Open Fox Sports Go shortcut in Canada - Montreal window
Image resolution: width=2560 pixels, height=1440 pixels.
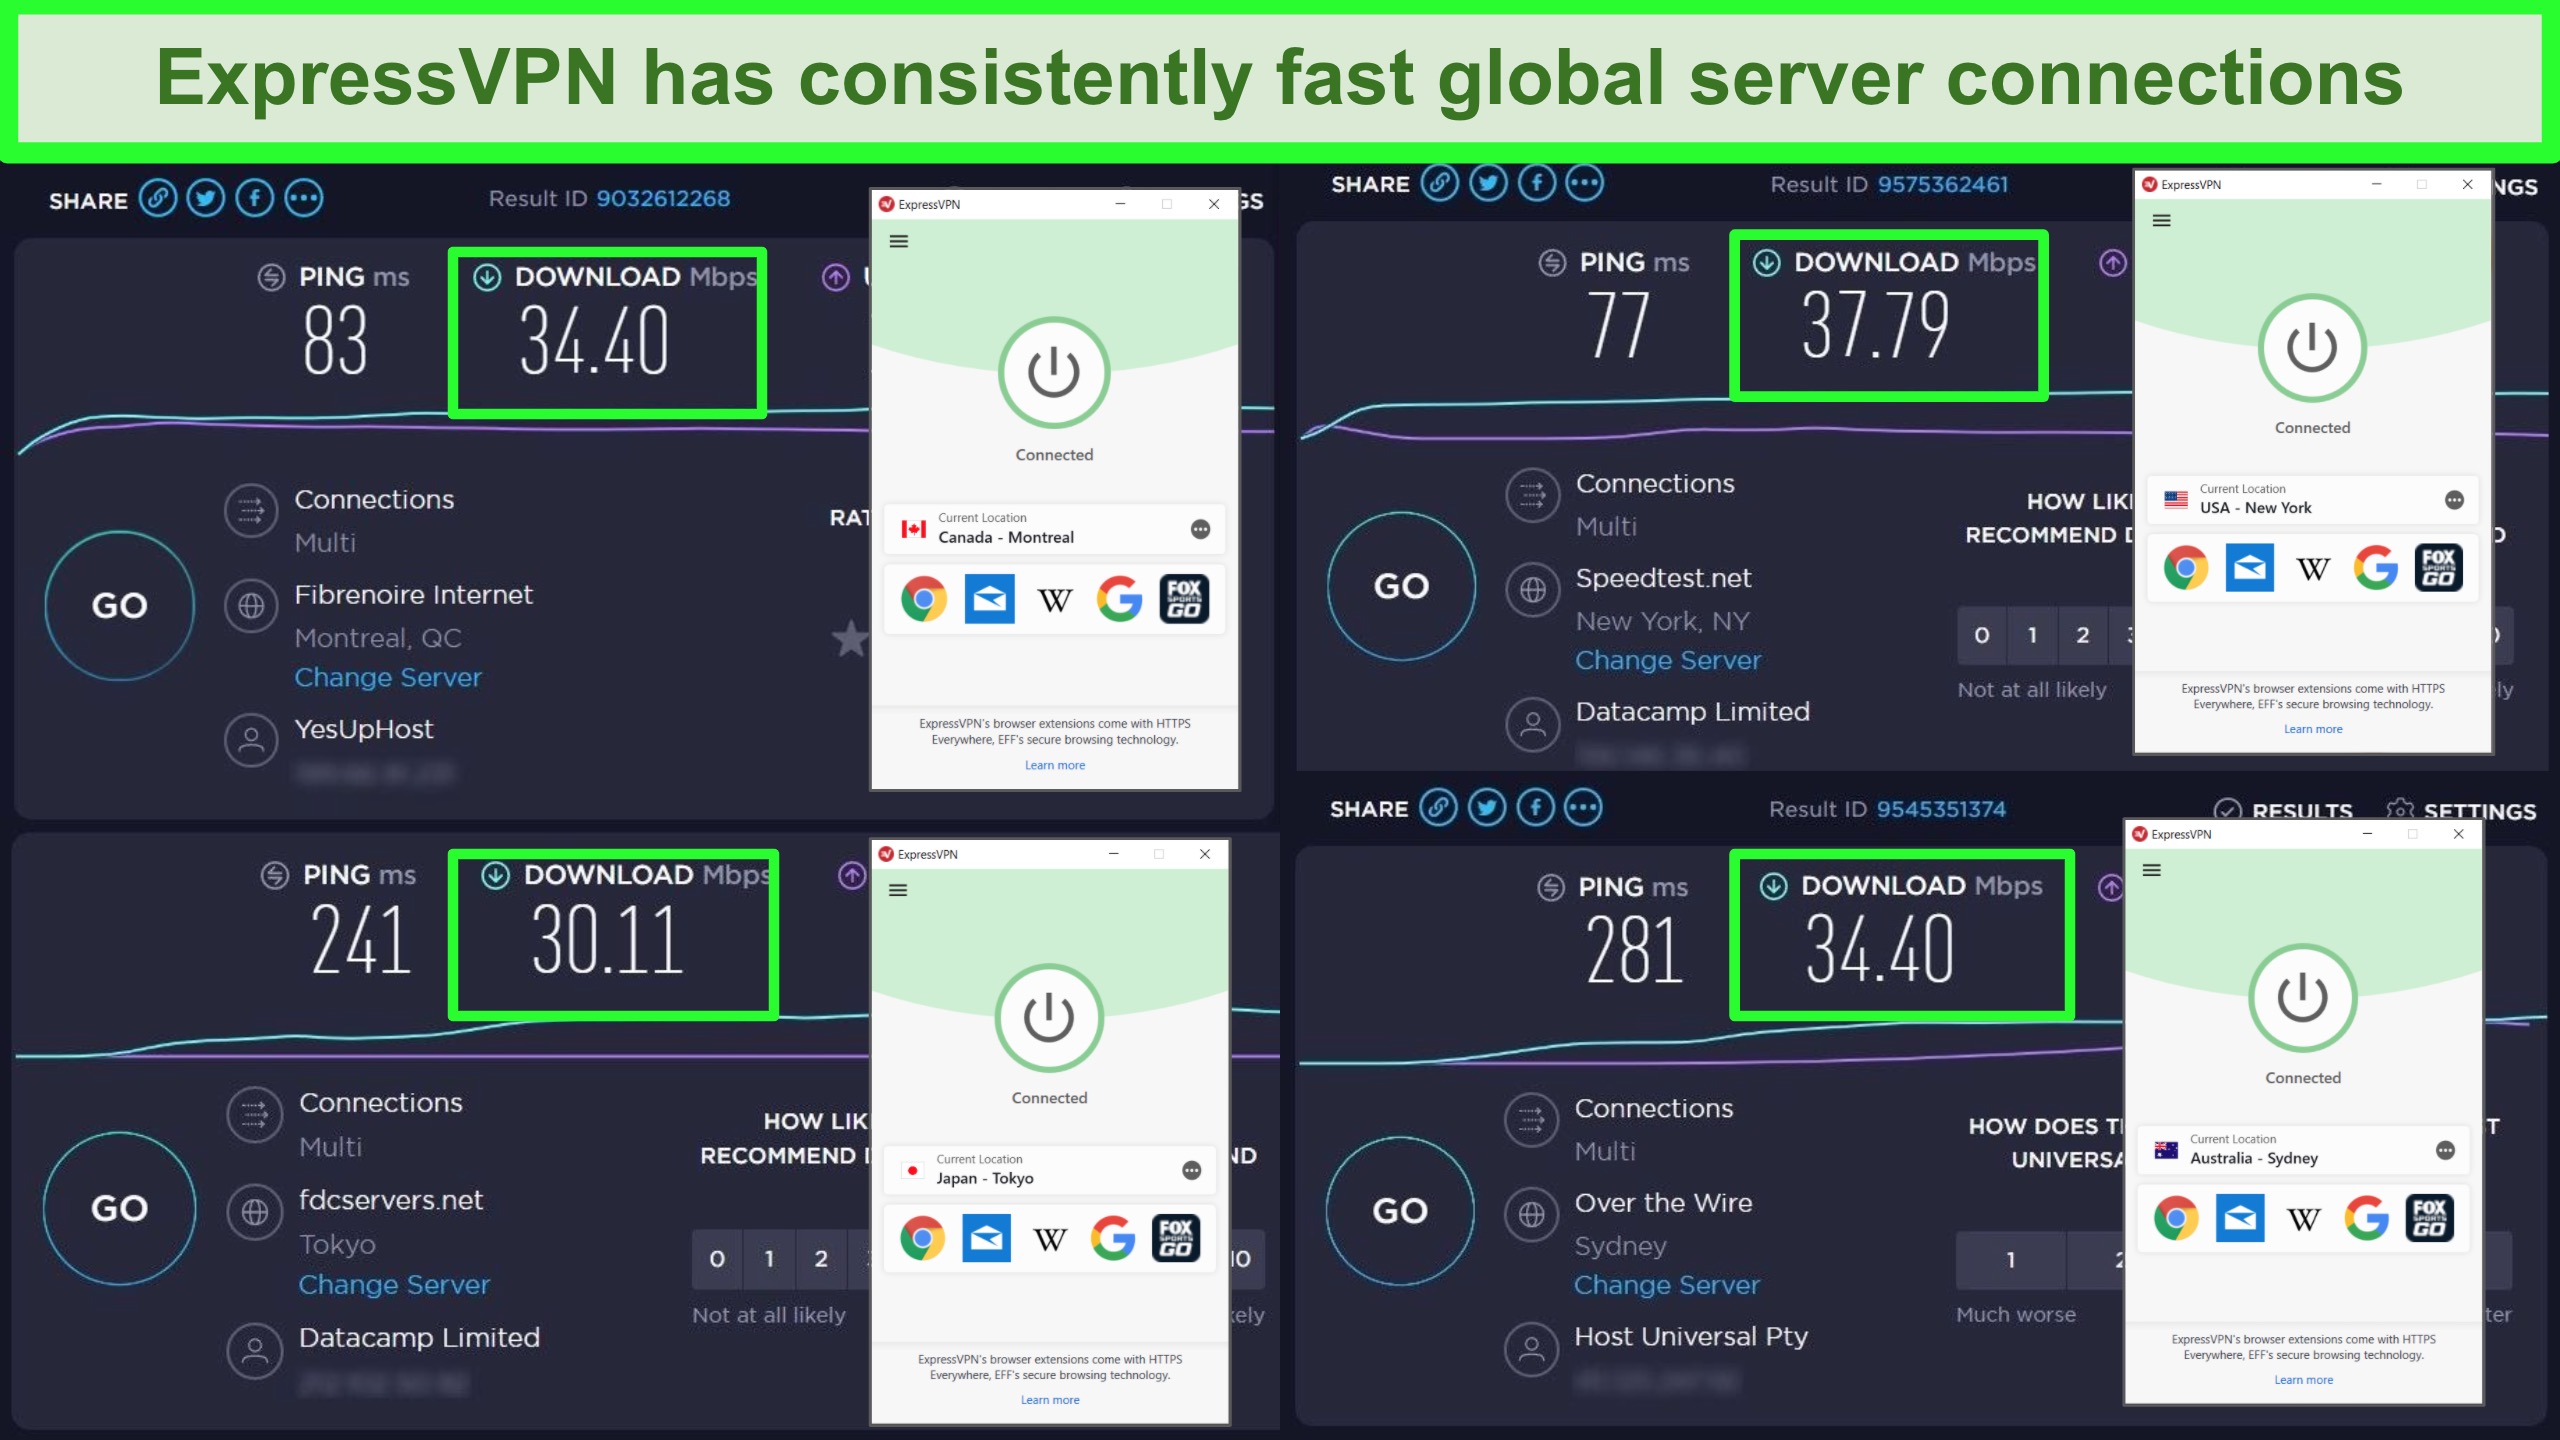pos(1184,598)
